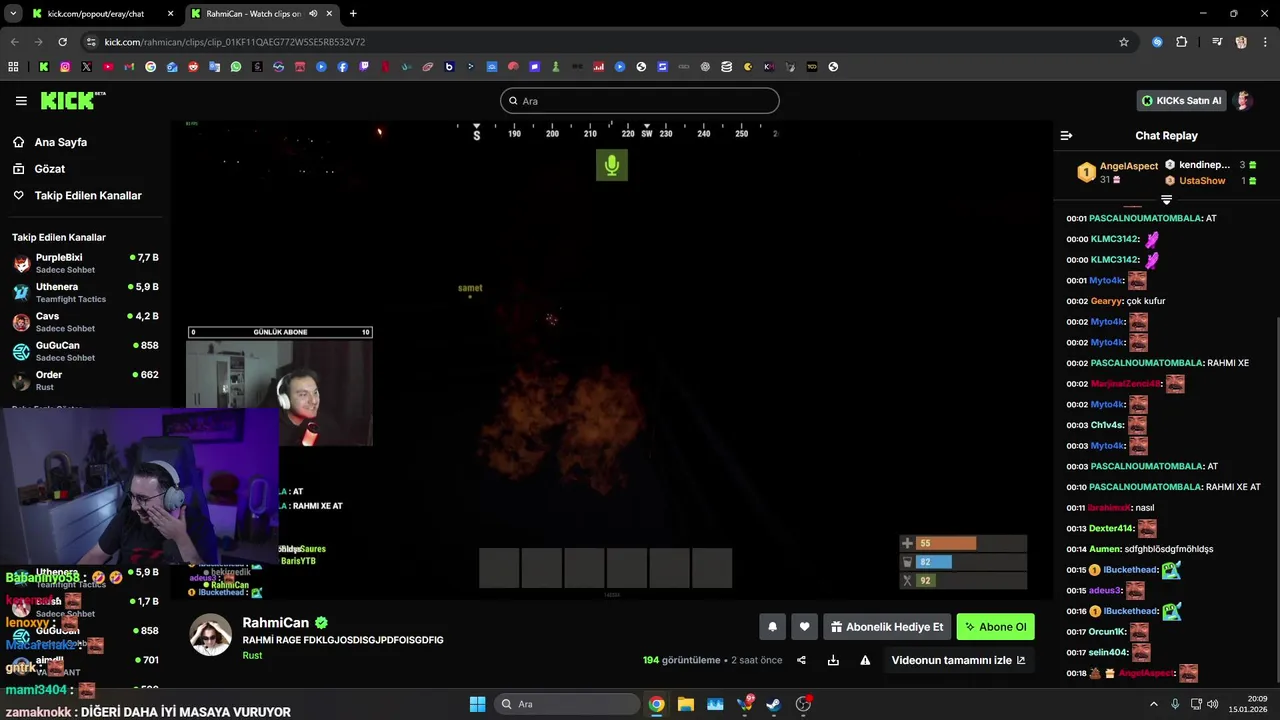Open the Kick bookmark icon in bookmarks bar

click(43, 67)
